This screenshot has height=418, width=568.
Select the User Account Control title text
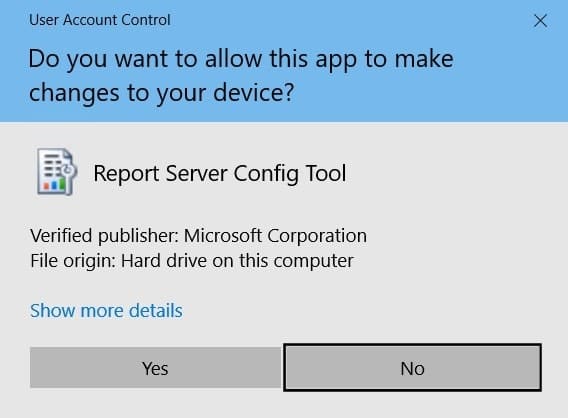pyautogui.click(x=100, y=20)
